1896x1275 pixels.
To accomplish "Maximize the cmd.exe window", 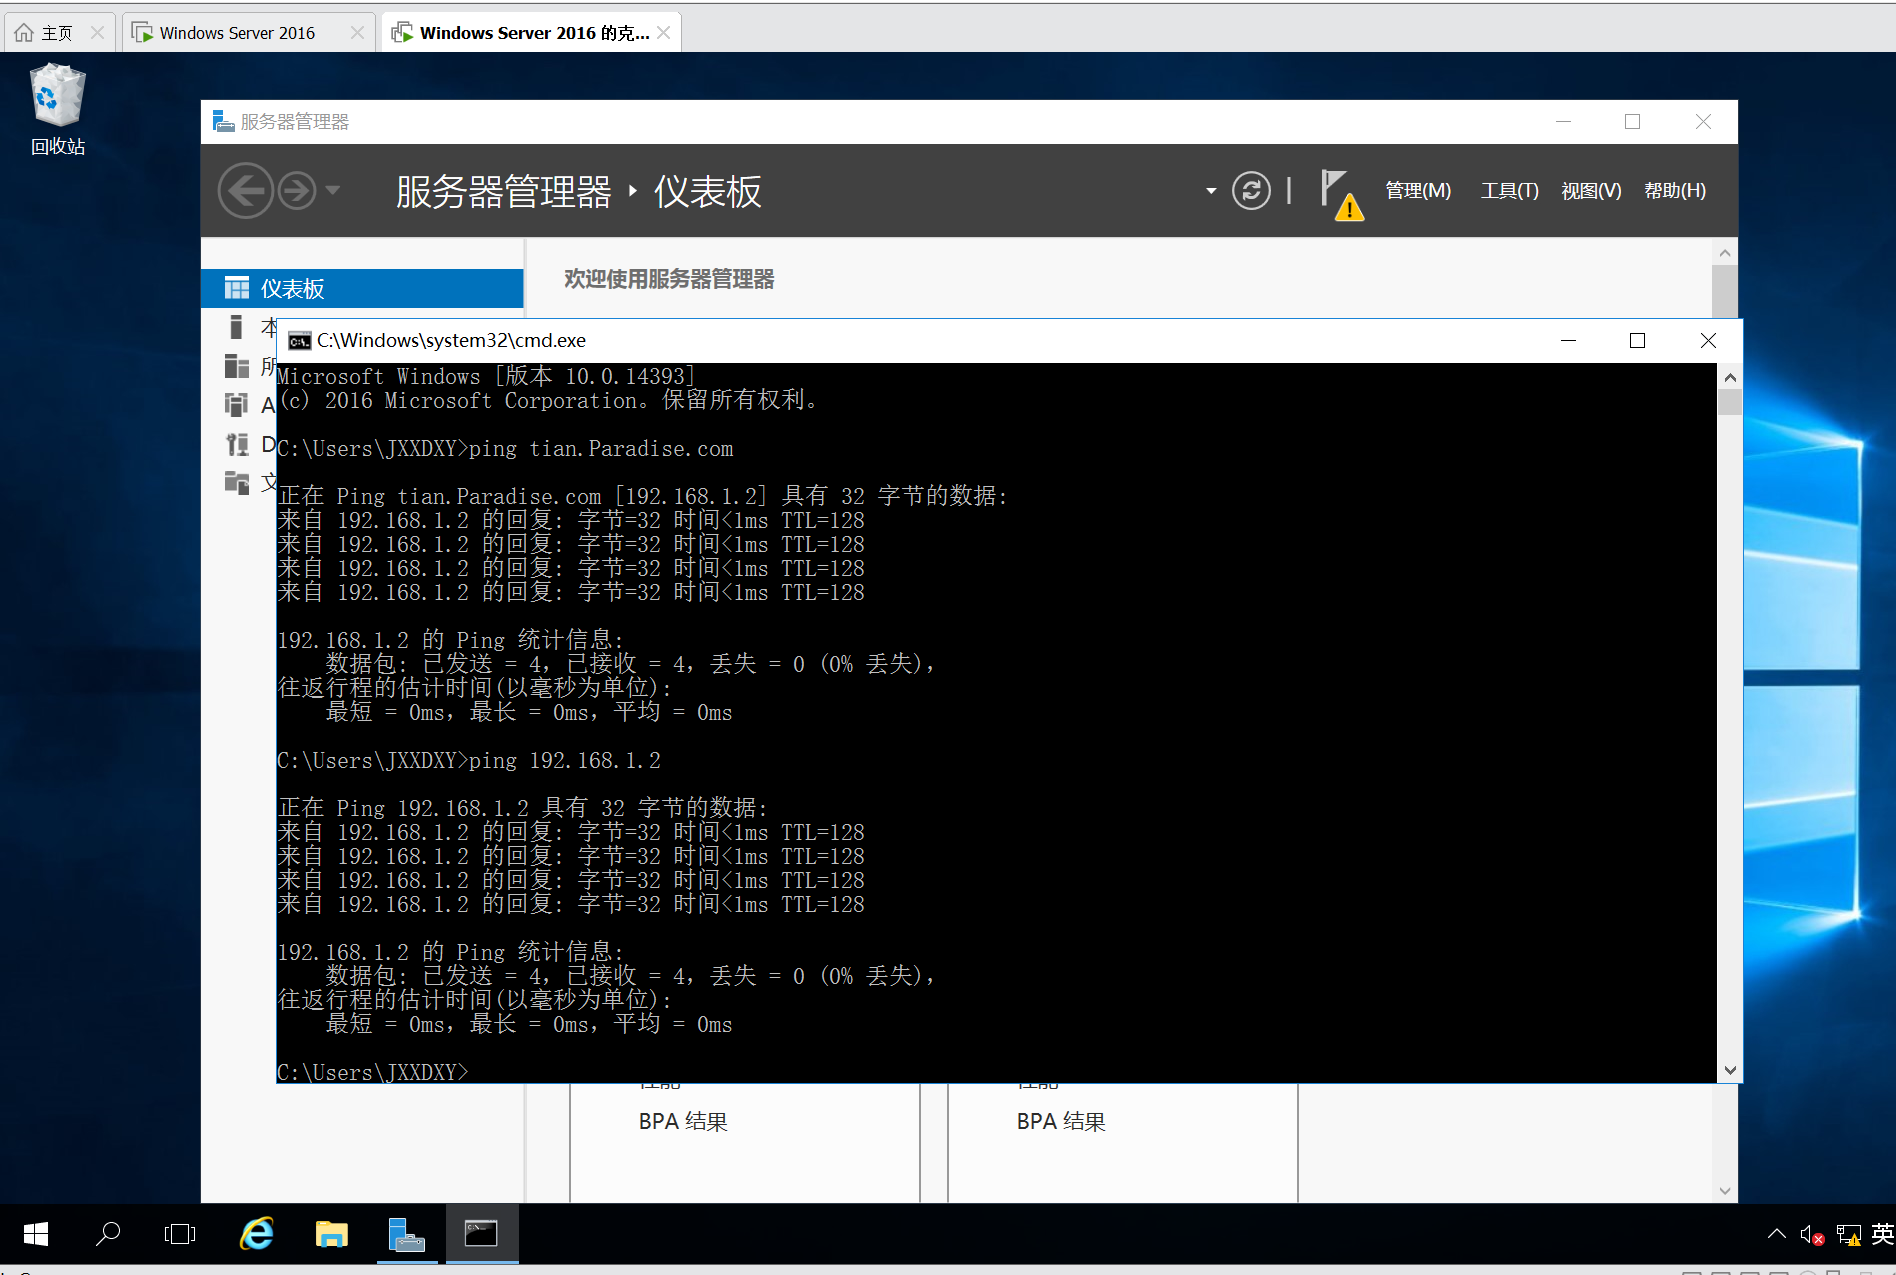I will [x=1637, y=341].
